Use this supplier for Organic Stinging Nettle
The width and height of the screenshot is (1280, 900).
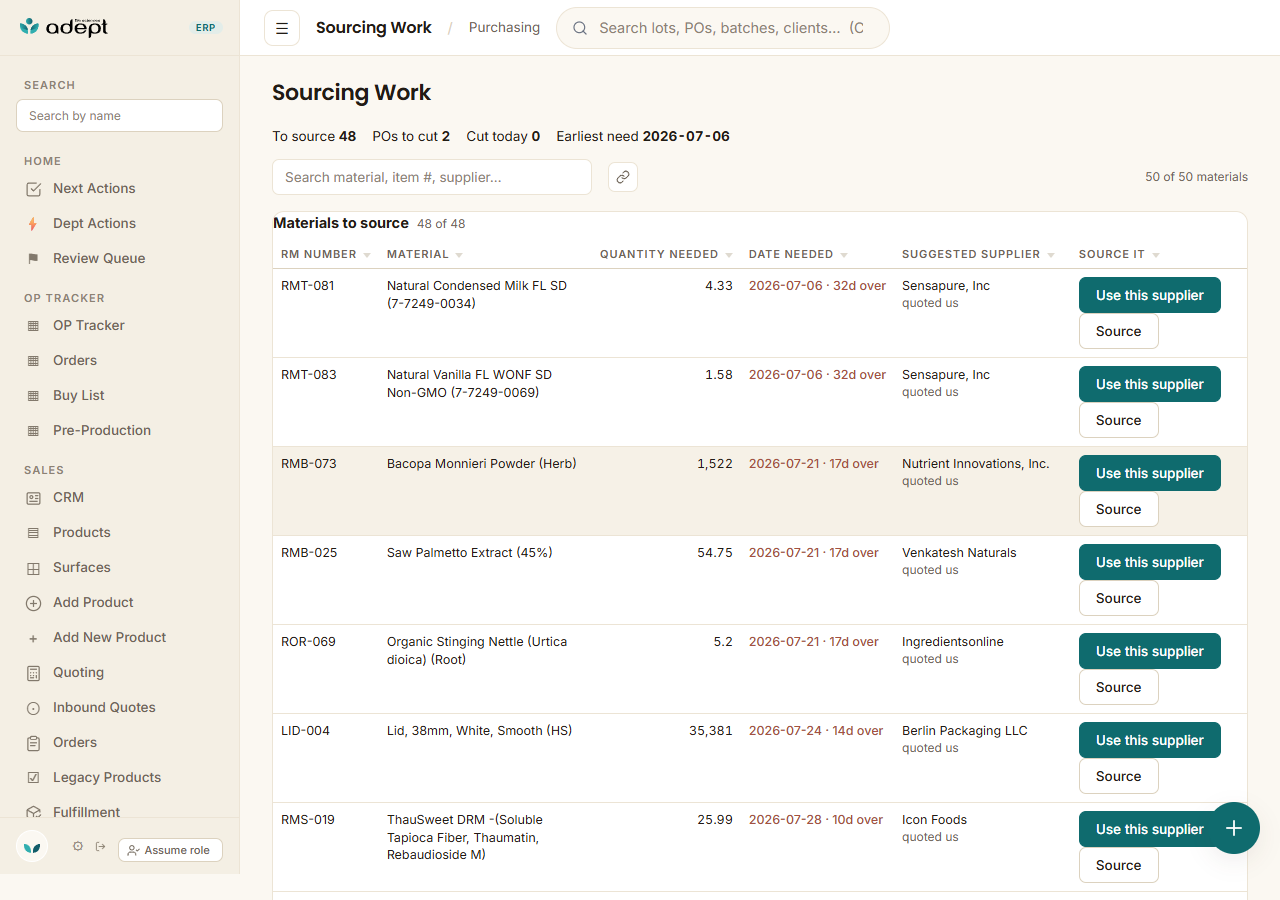(1149, 651)
